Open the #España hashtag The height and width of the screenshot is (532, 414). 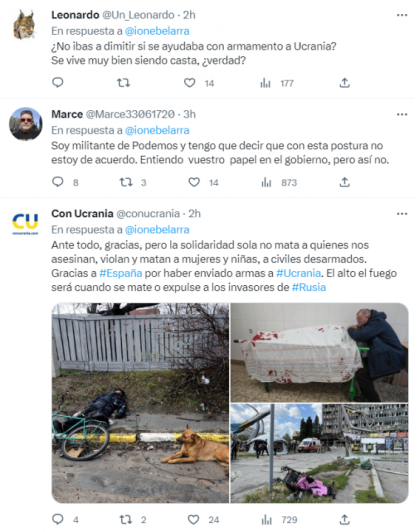[x=120, y=273]
